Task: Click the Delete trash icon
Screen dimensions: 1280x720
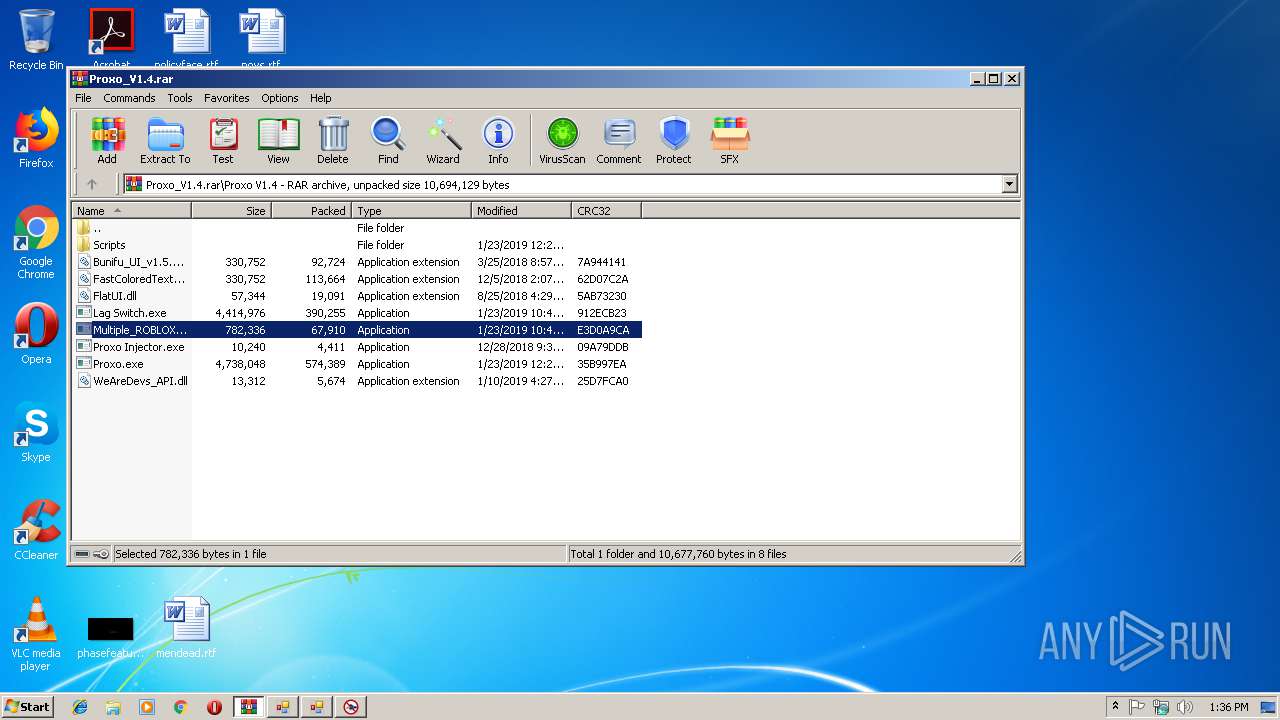Action: pos(333,141)
